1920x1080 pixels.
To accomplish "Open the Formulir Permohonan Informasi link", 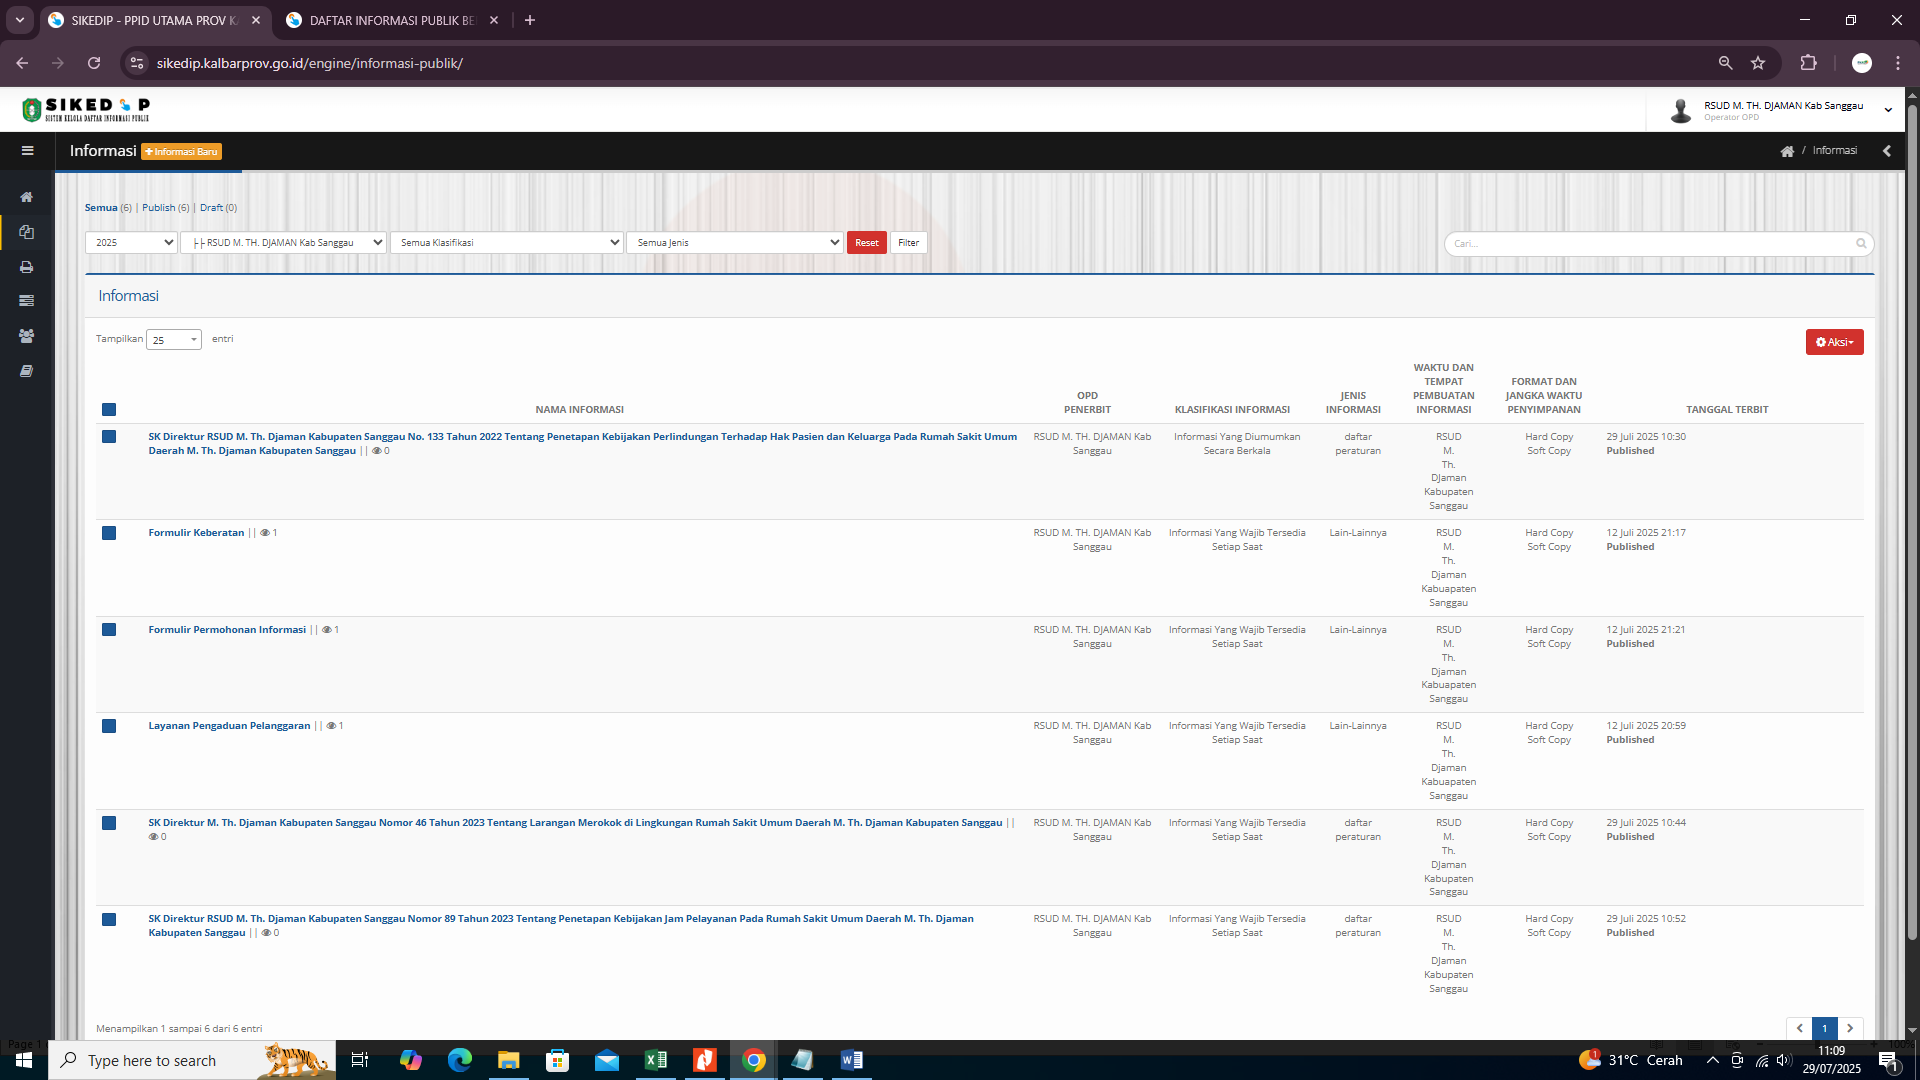I will pyautogui.click(x=227, y=630).
